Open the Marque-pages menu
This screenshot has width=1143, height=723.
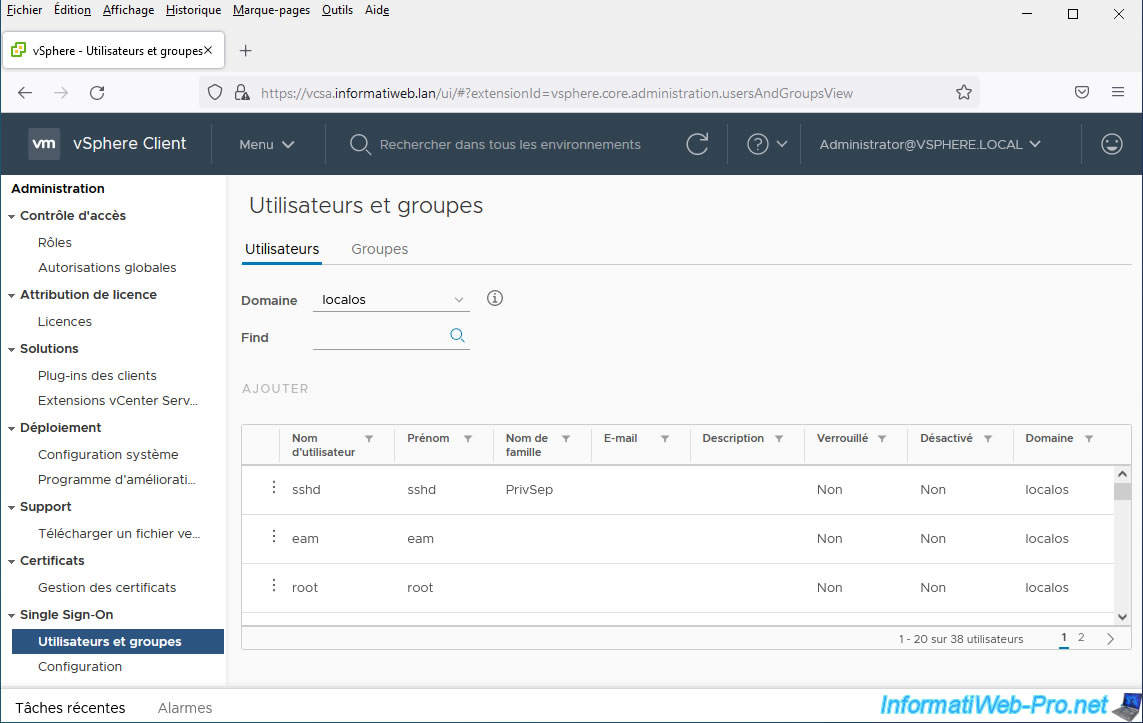click(x=271, y=10)
